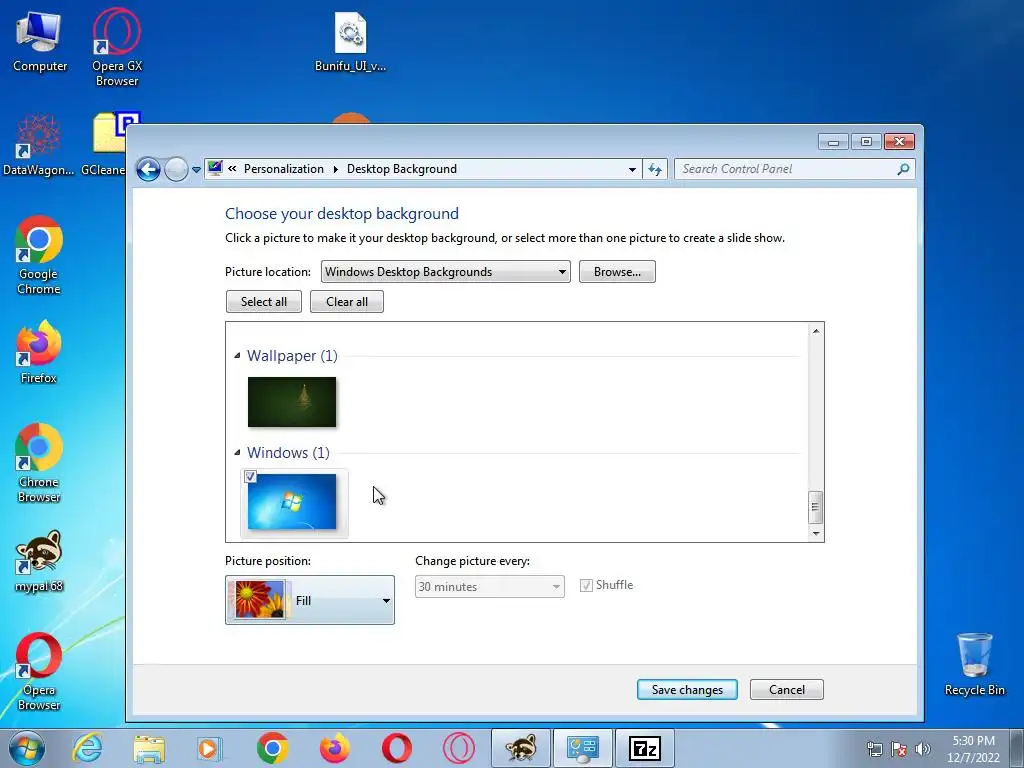Screen dimensions: 1024x768
Task: Go back with the Back arrow
Action: [148, 170]
